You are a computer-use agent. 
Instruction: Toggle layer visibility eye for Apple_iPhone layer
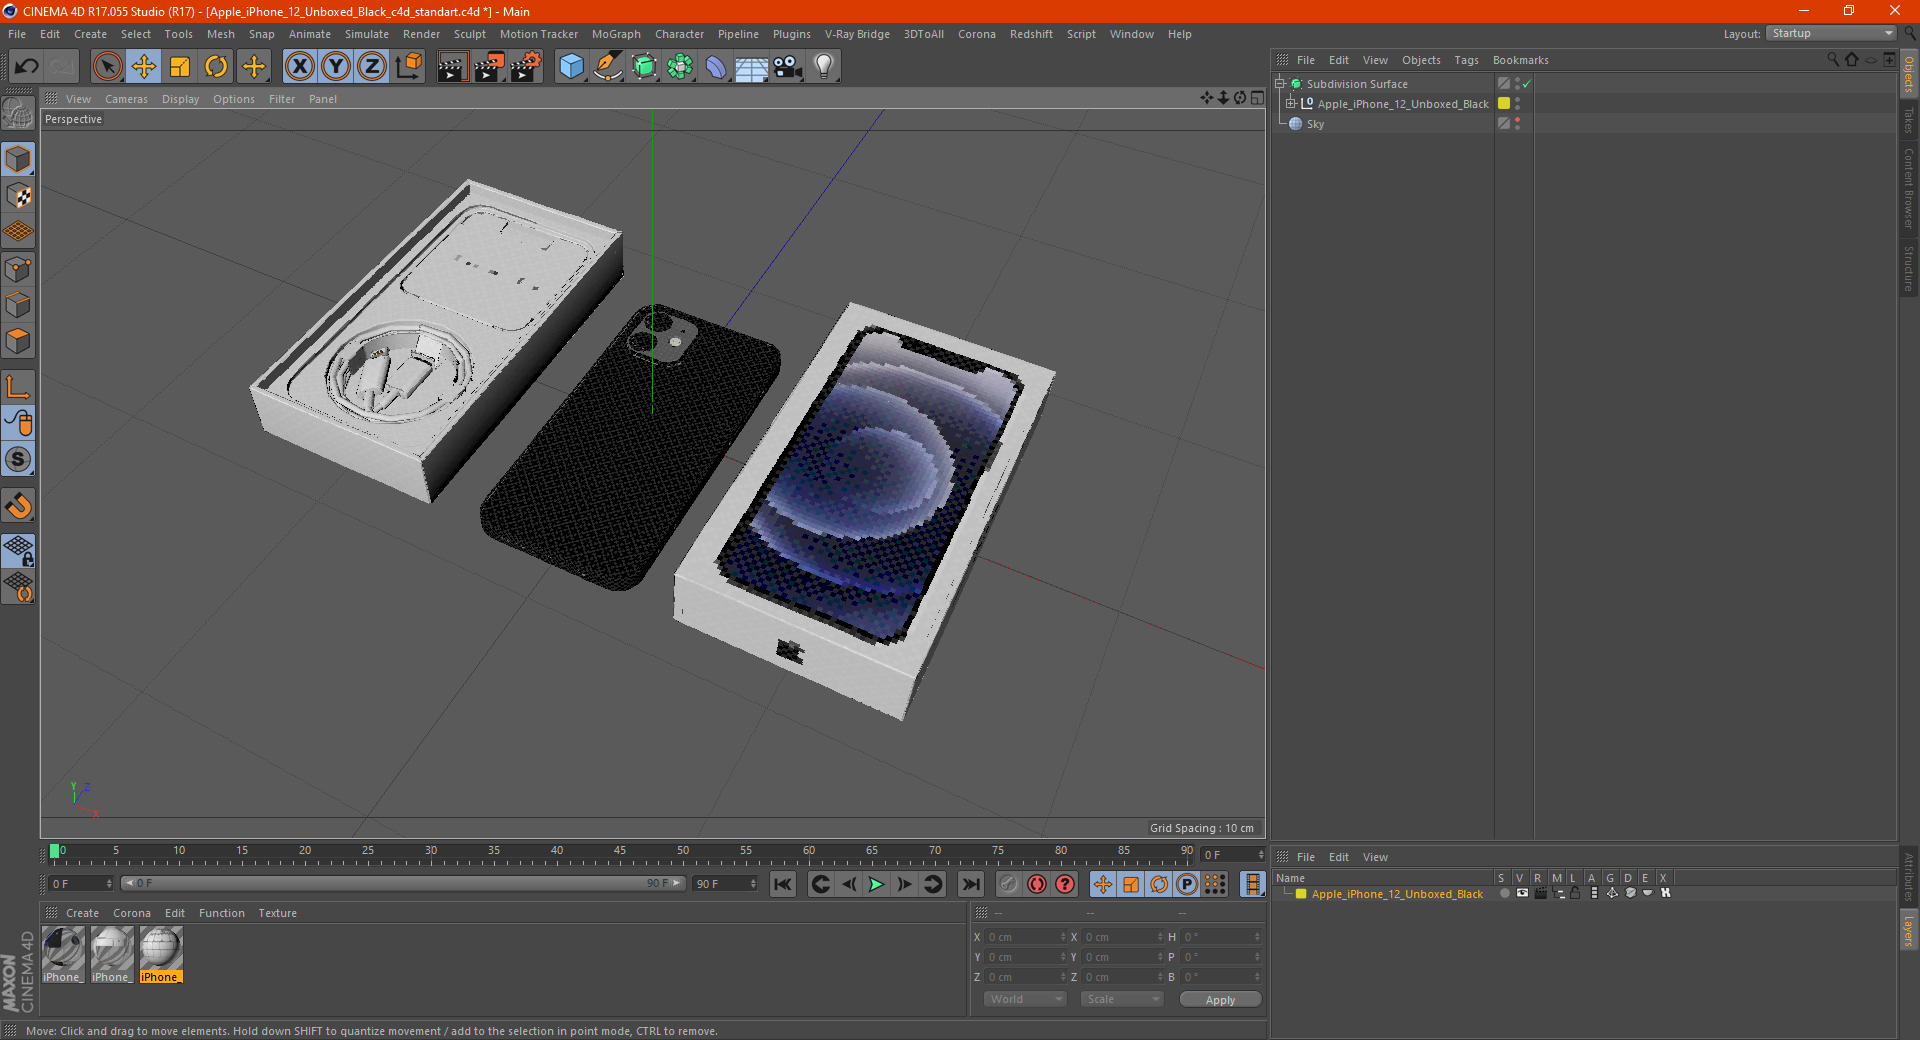1522,894
